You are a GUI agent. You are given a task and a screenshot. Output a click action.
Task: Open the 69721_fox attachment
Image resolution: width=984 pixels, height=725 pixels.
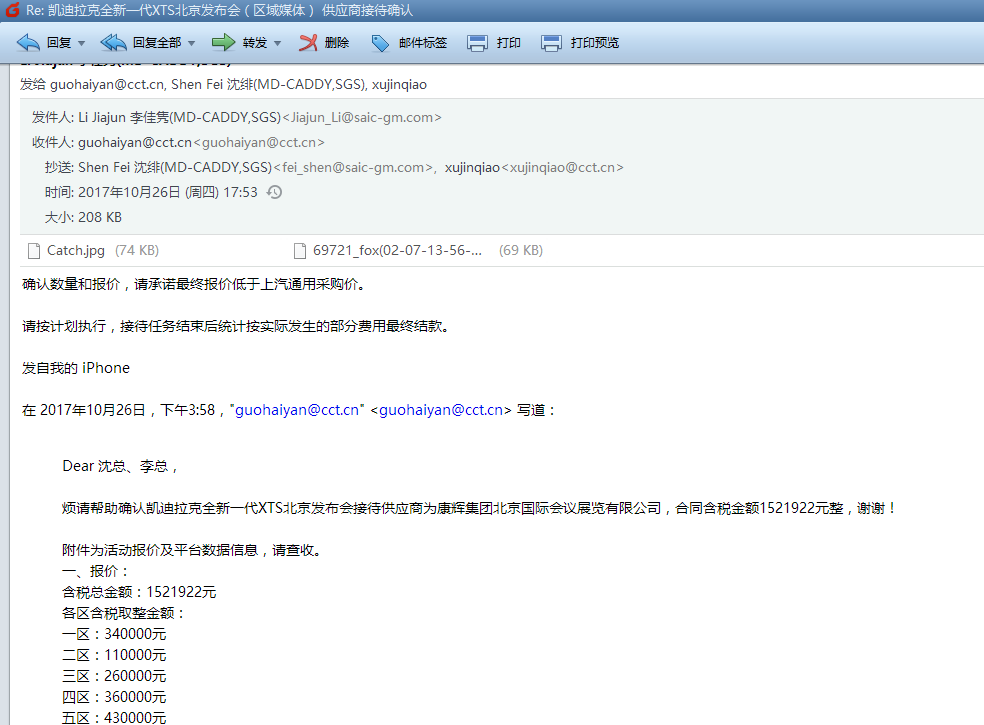click(x=397, y=250)
